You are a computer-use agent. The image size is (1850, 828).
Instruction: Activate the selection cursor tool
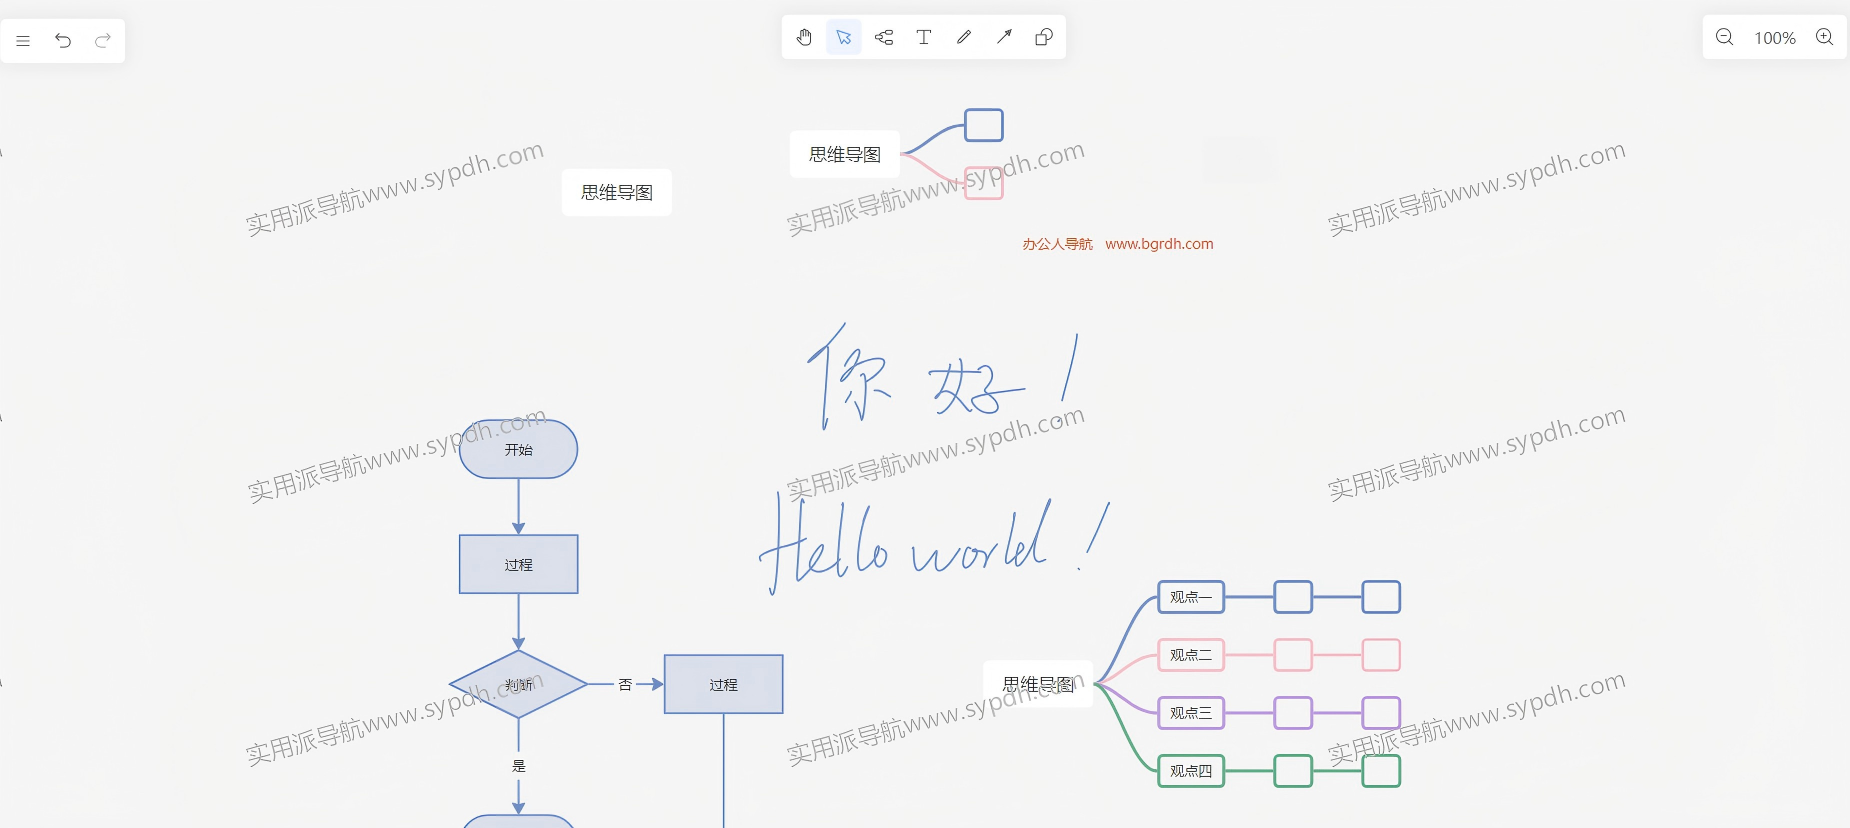coord(844,38)
